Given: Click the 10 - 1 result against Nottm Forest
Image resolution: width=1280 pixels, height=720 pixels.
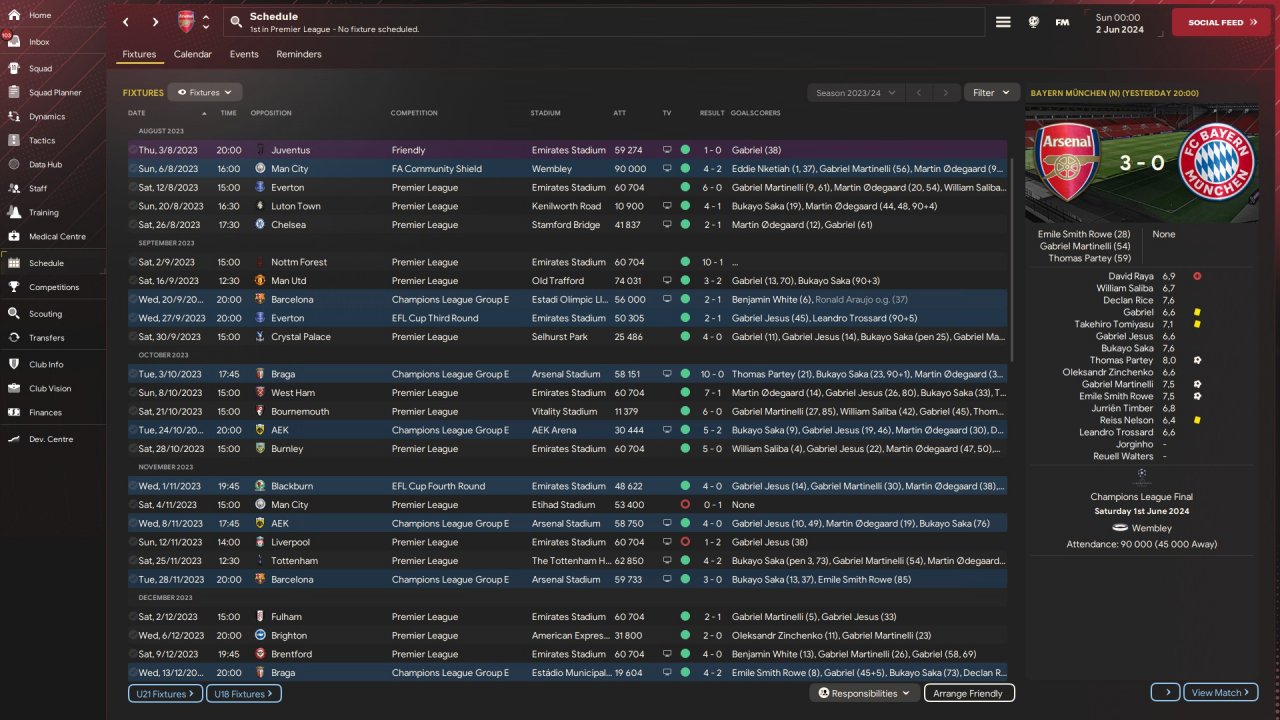Looking at the screenshot, I should coord(711,262).
